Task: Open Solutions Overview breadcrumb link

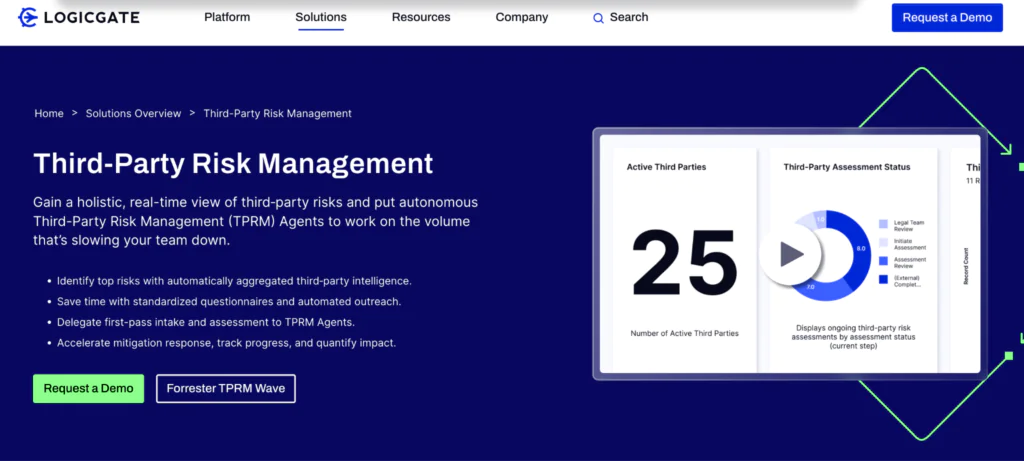Action: tap(133, 114)
